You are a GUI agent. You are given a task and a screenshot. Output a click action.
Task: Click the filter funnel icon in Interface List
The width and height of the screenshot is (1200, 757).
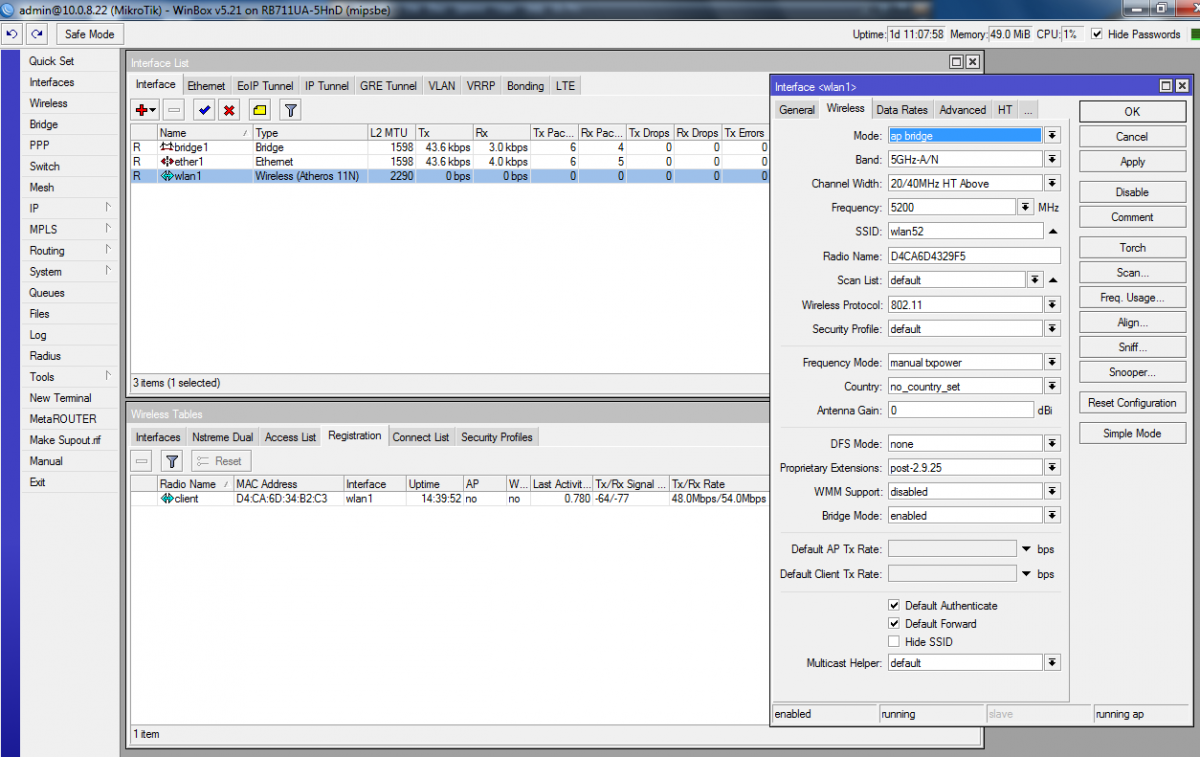pos(290,110)
